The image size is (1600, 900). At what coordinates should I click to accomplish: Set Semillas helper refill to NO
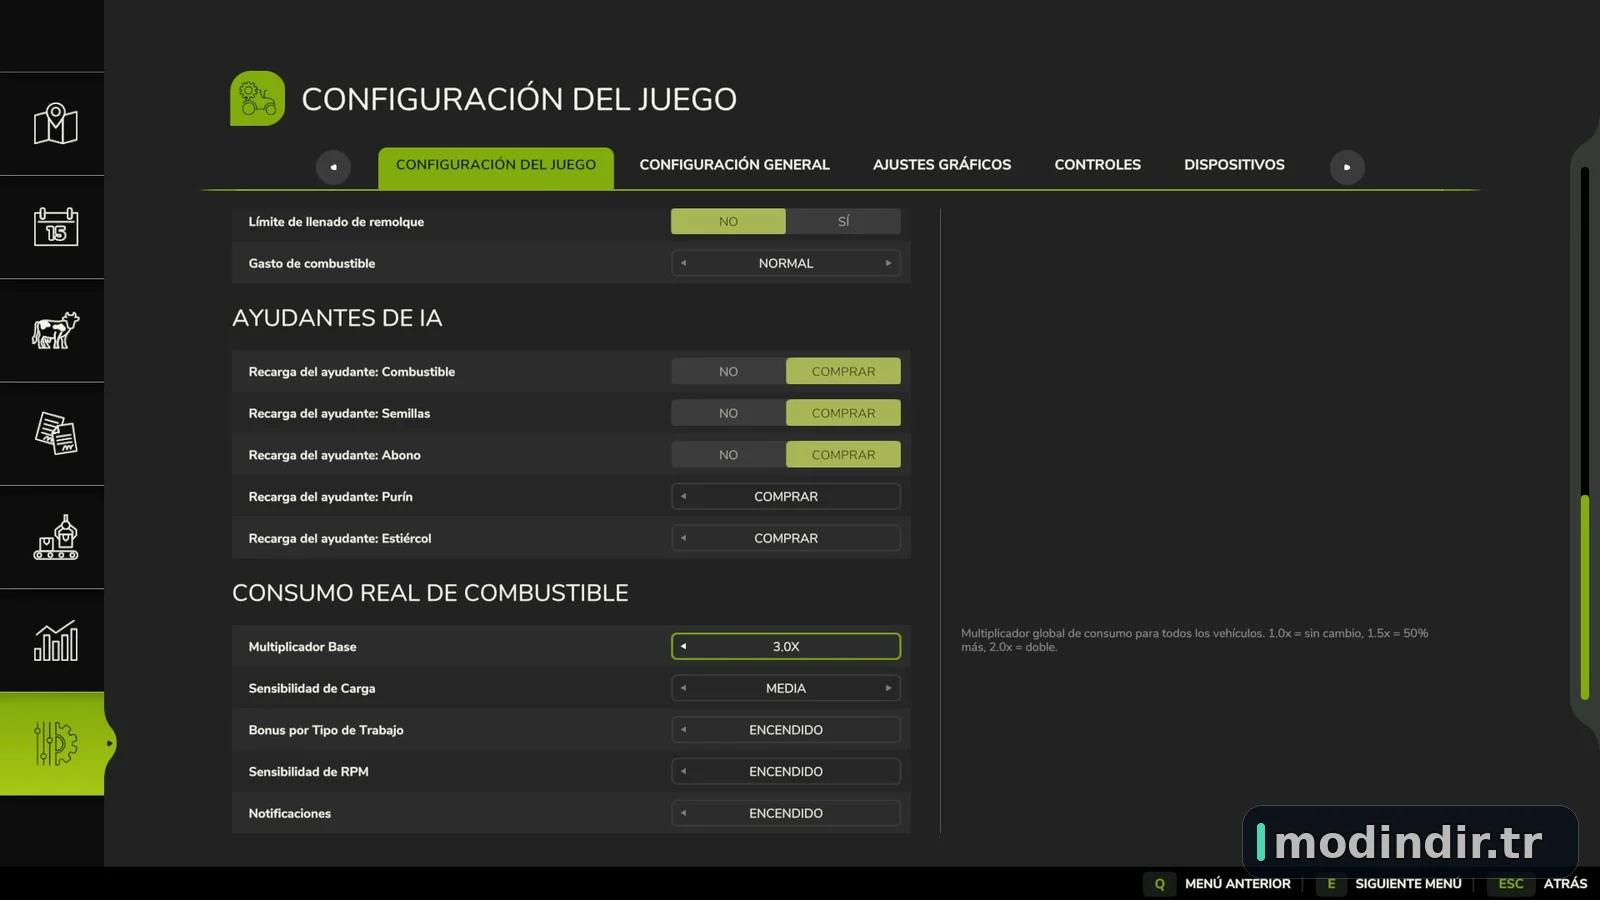pyautogui.click(x=728, y=413)
